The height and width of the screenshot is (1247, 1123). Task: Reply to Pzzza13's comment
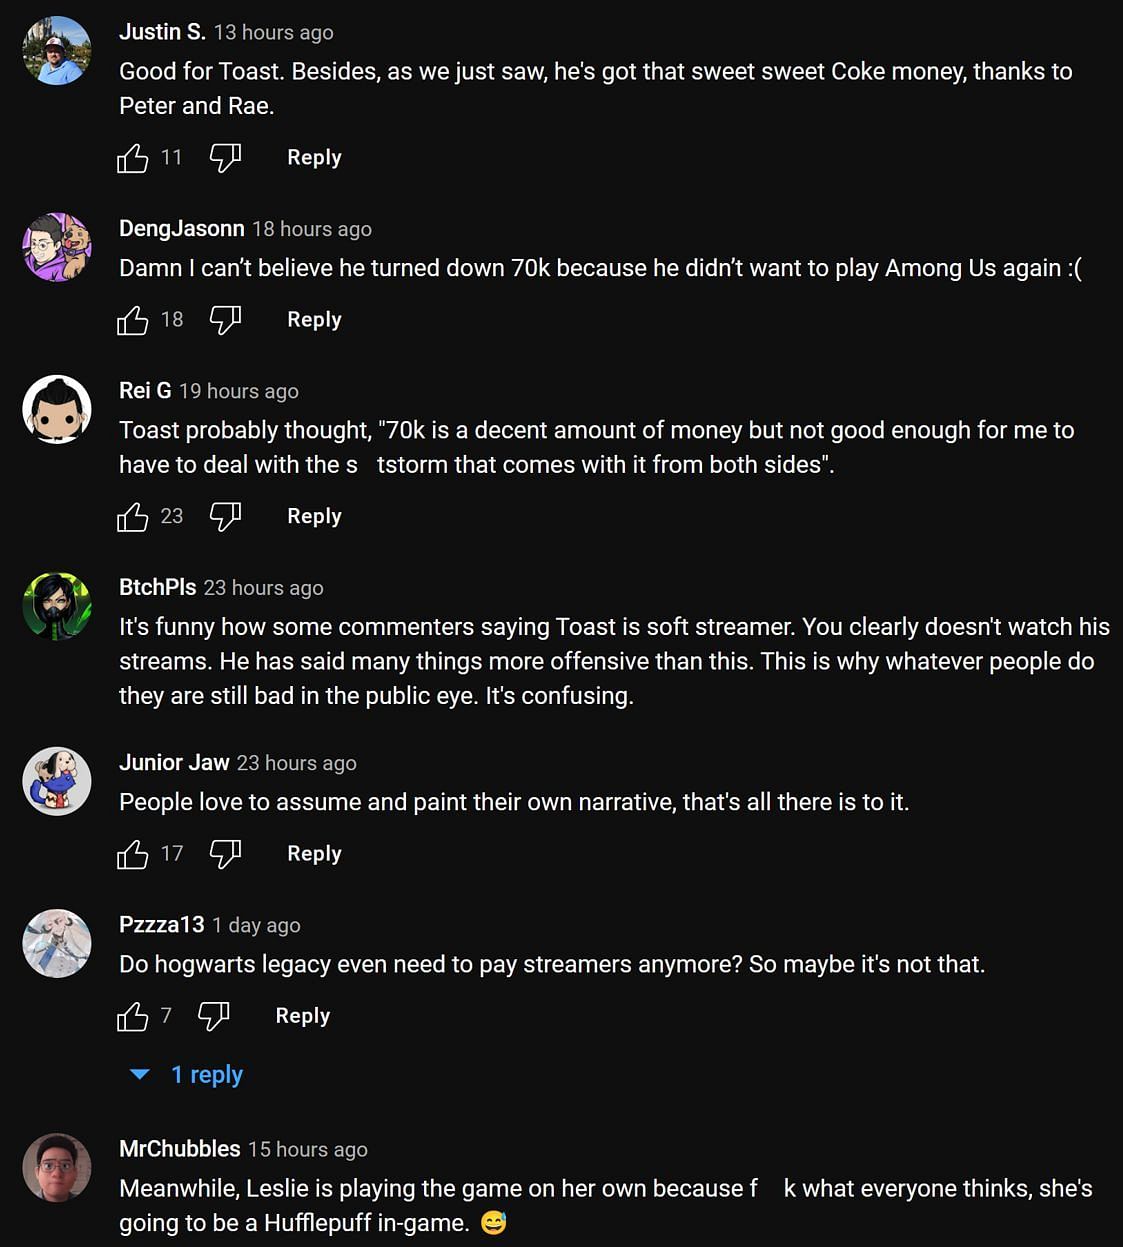(x=302, y=1016)
